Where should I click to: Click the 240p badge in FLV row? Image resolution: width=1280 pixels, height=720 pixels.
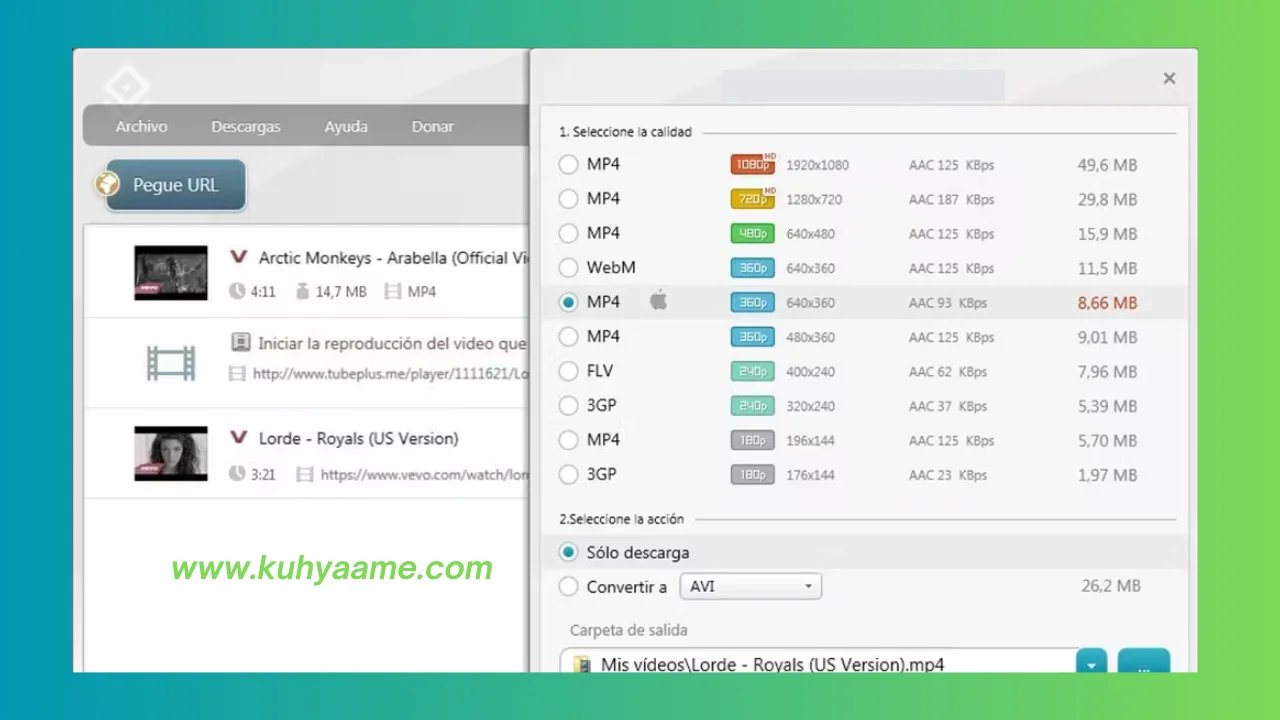(753, 371)
